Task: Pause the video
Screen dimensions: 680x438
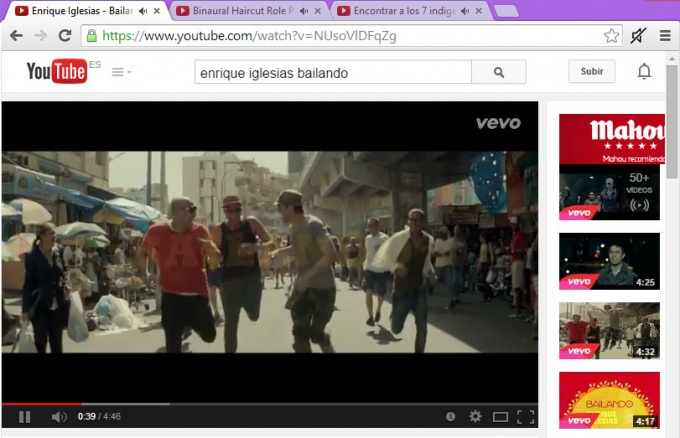Action: (x=25, y=417)
